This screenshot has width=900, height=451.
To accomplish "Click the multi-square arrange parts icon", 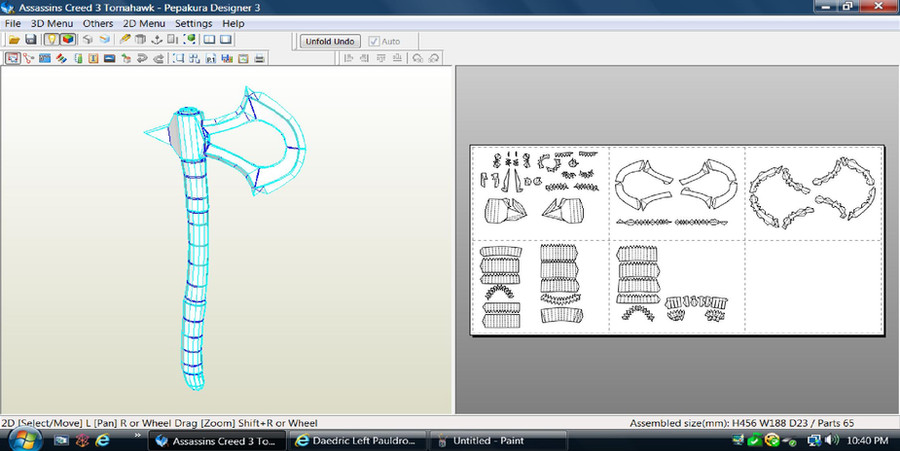I will pos(195,58).
